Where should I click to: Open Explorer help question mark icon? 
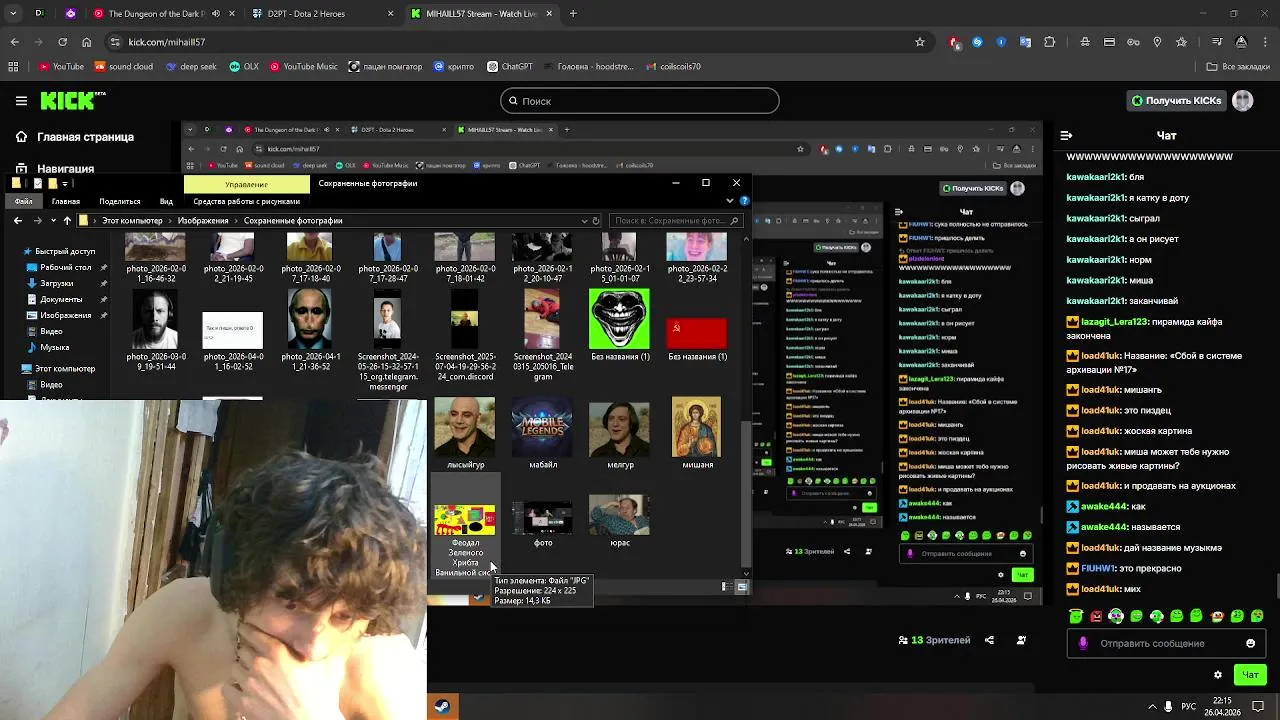744,201
